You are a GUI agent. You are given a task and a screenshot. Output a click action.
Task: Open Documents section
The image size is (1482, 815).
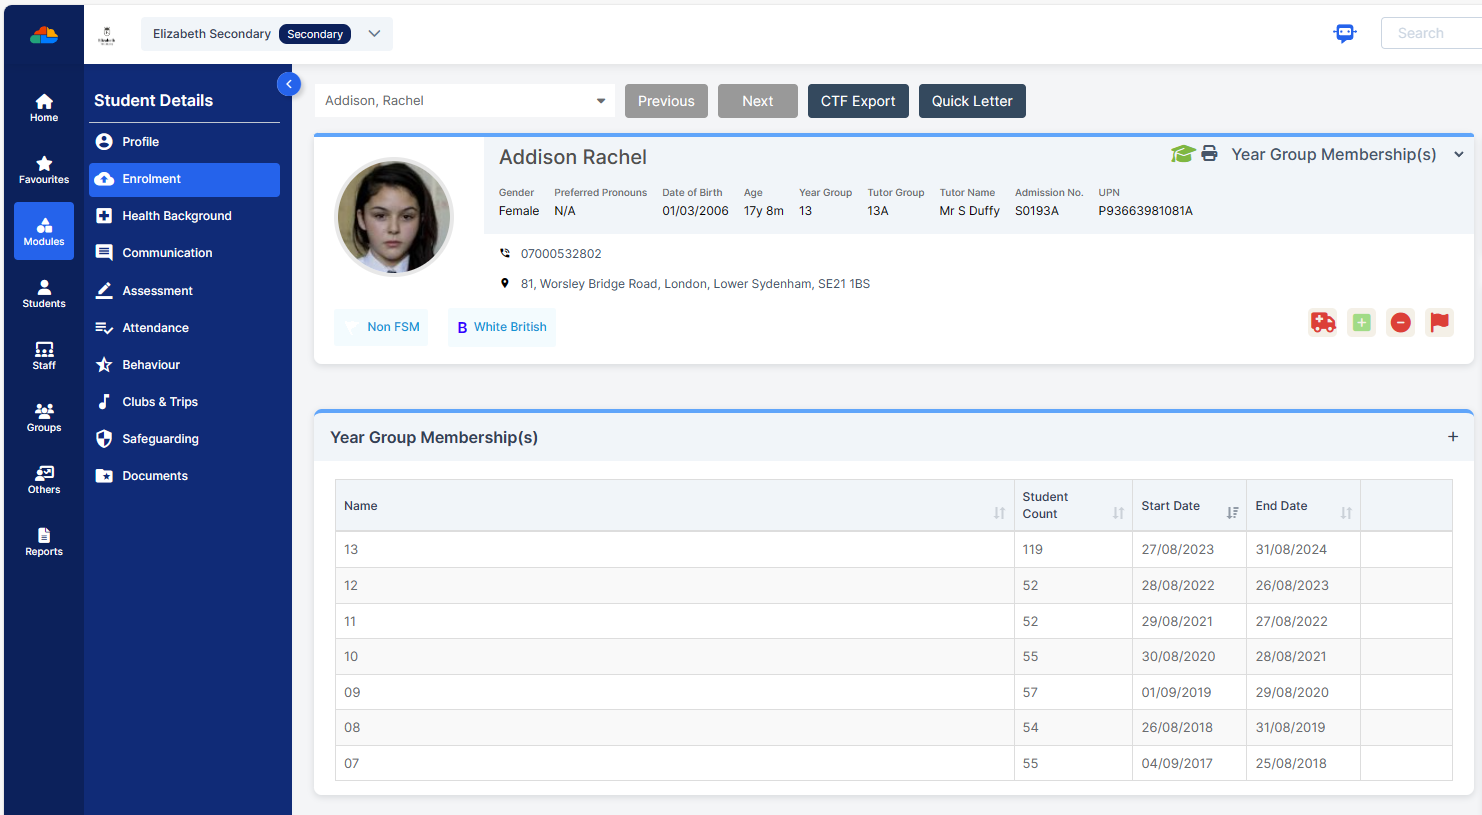coord(184,476)
